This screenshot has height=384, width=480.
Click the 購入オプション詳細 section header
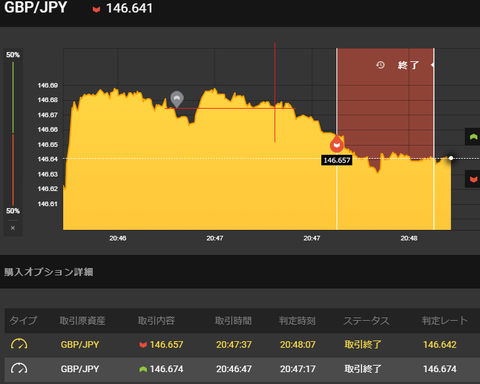[x=49, y=272]
